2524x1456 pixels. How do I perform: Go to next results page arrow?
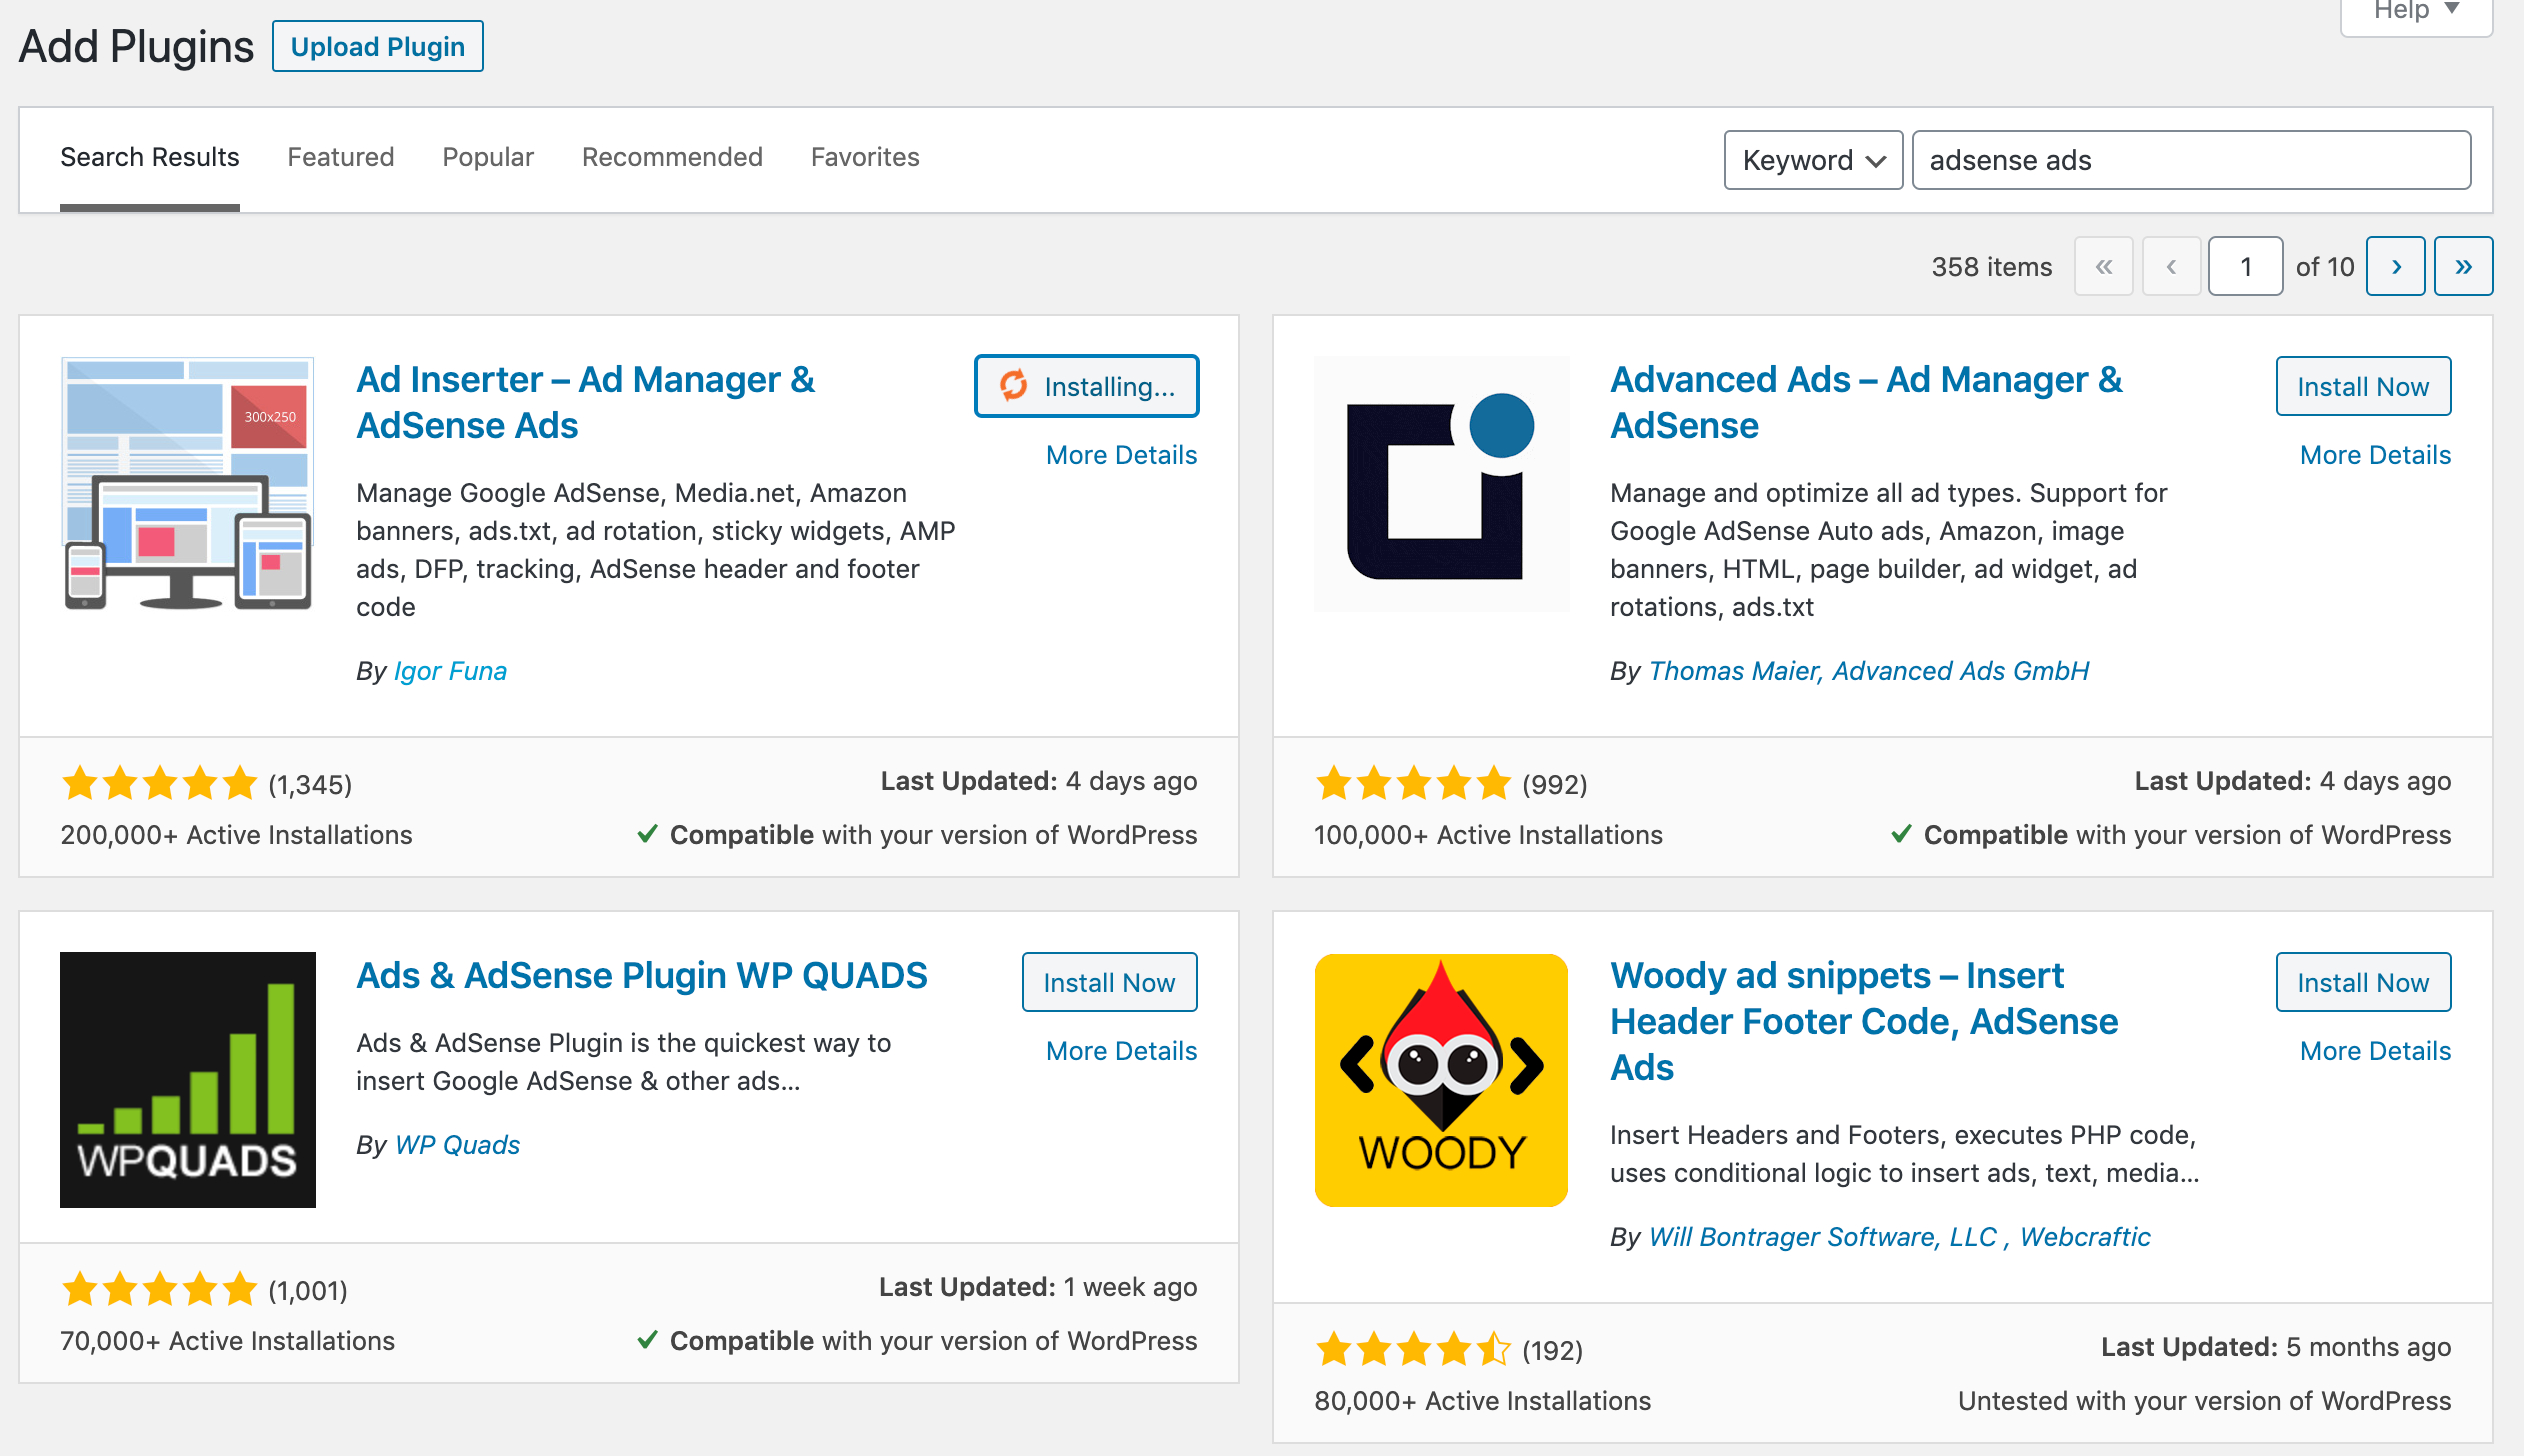point(2395,266)
